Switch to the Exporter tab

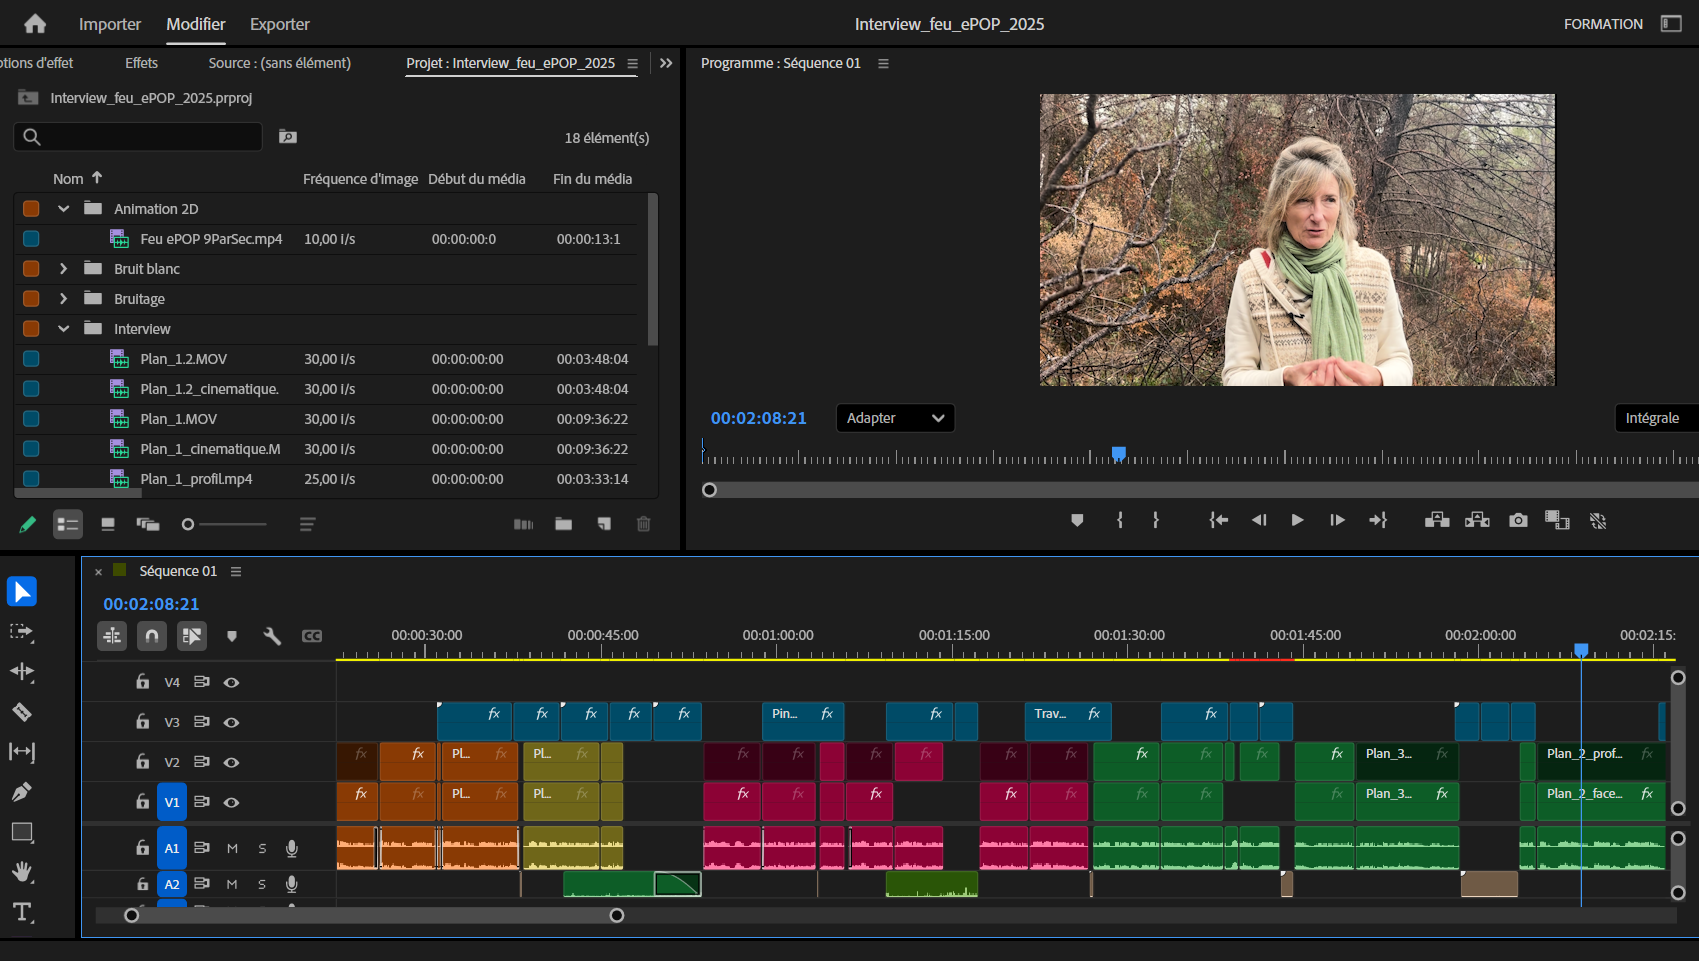pos(279,24)
